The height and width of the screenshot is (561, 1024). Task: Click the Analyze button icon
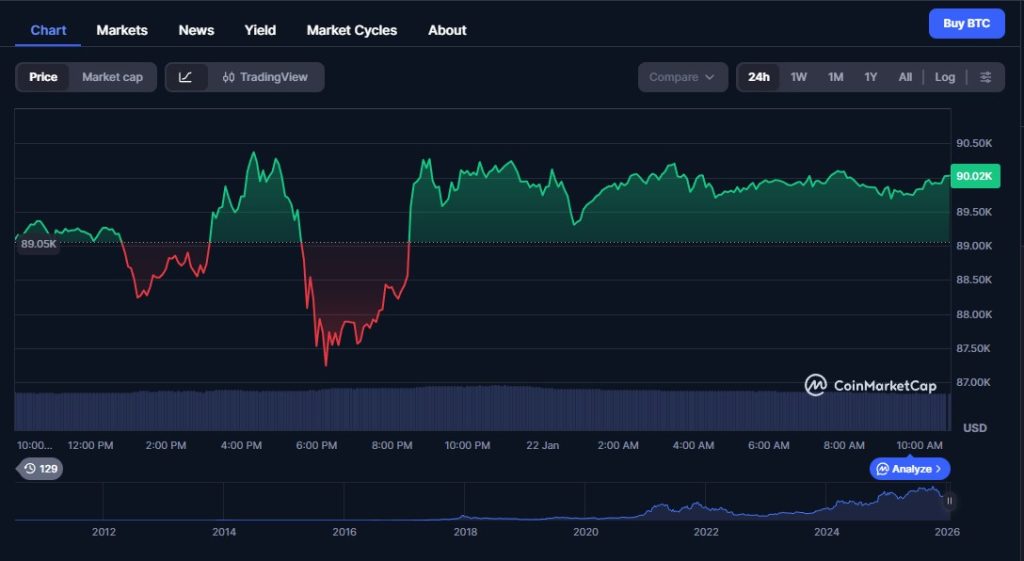(x=882, y=468)
